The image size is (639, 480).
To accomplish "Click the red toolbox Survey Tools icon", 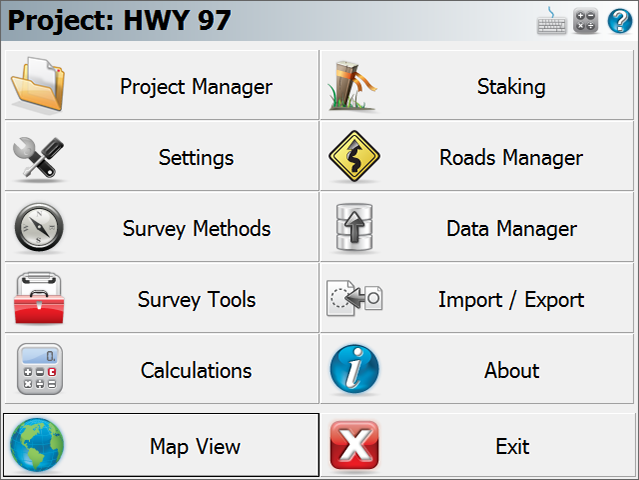I will tap(39, 299).
